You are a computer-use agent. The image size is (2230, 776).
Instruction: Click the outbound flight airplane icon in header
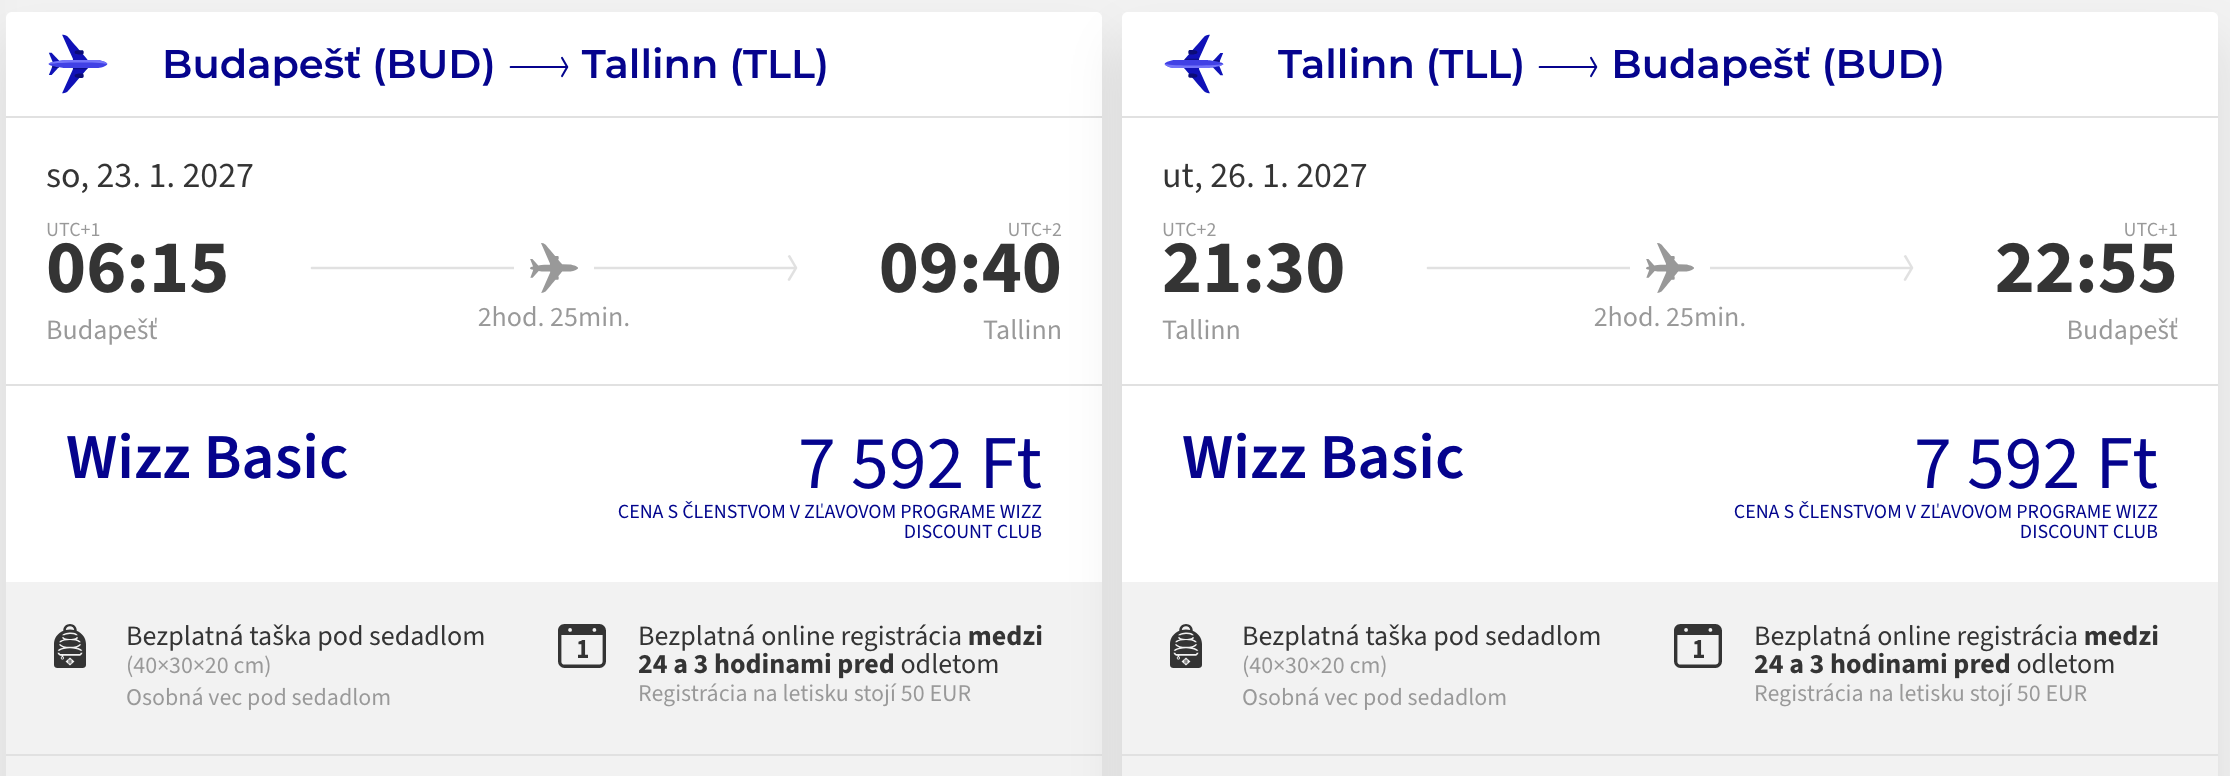pyautogui.click(x=77, y=64)
